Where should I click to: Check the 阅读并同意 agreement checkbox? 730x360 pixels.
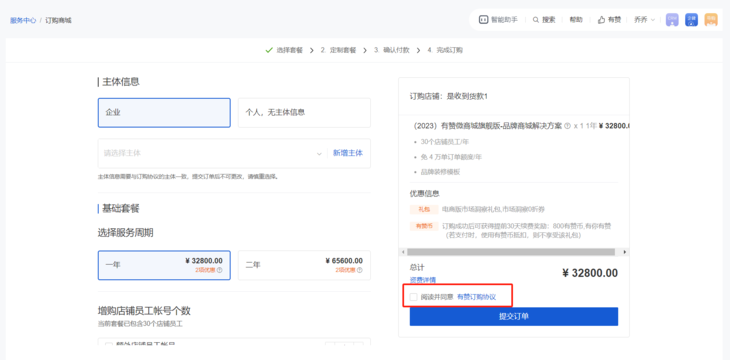pyautogui.click(x=413, y=297)
